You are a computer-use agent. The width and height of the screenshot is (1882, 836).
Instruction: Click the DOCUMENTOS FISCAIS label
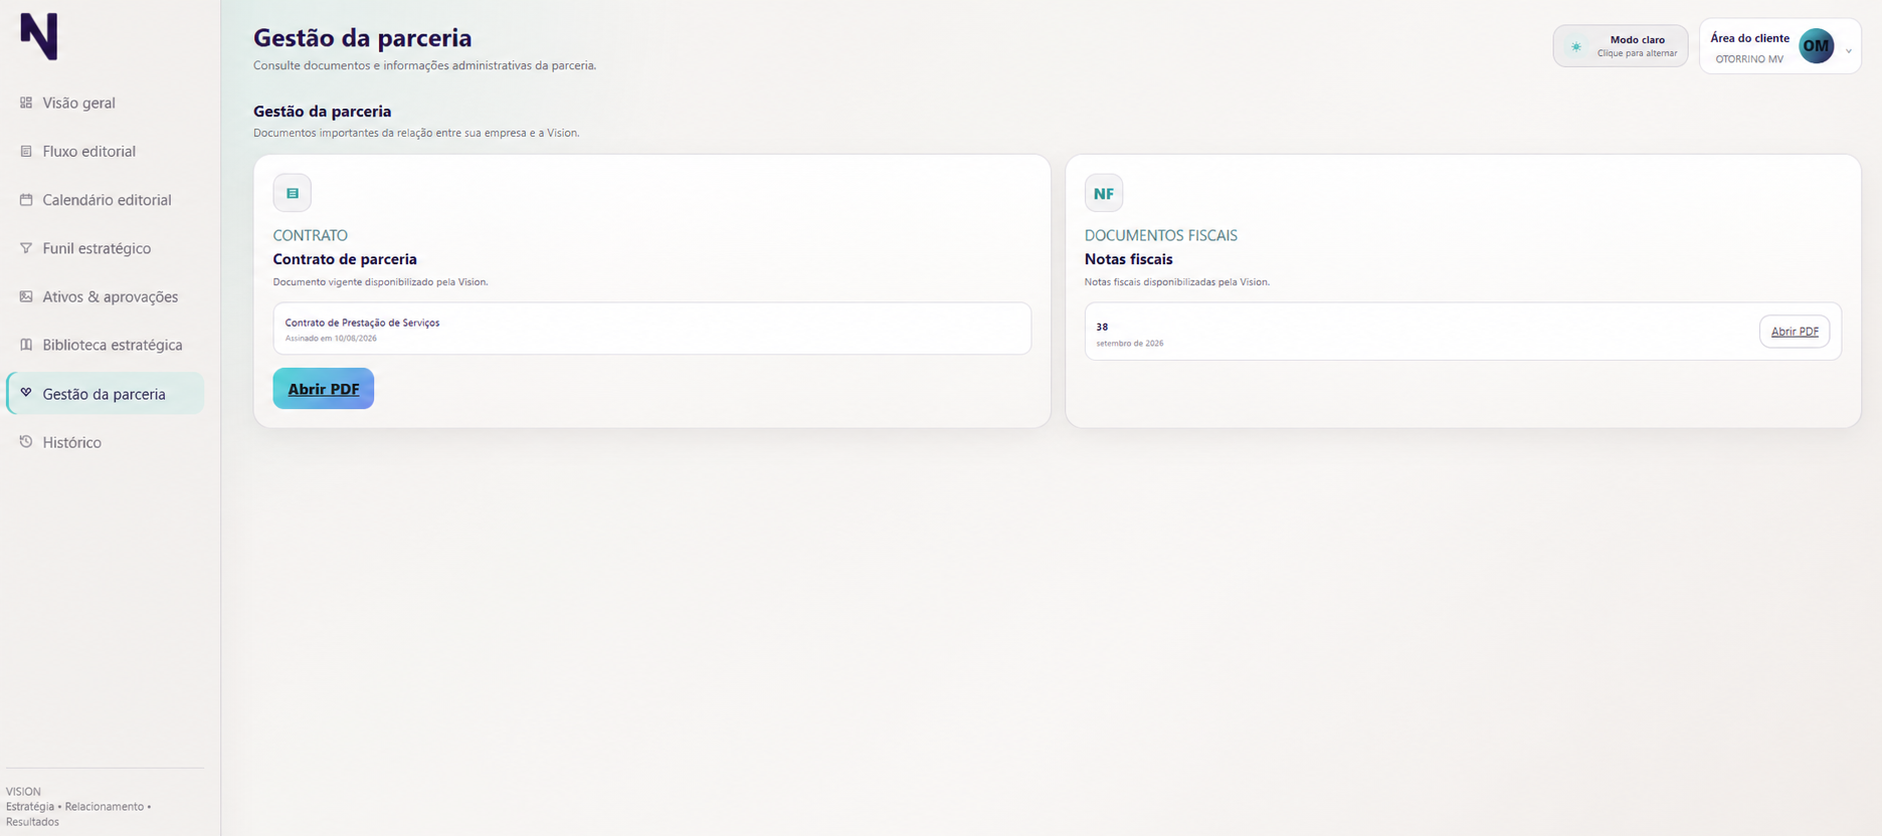[x=1161, y=236]
